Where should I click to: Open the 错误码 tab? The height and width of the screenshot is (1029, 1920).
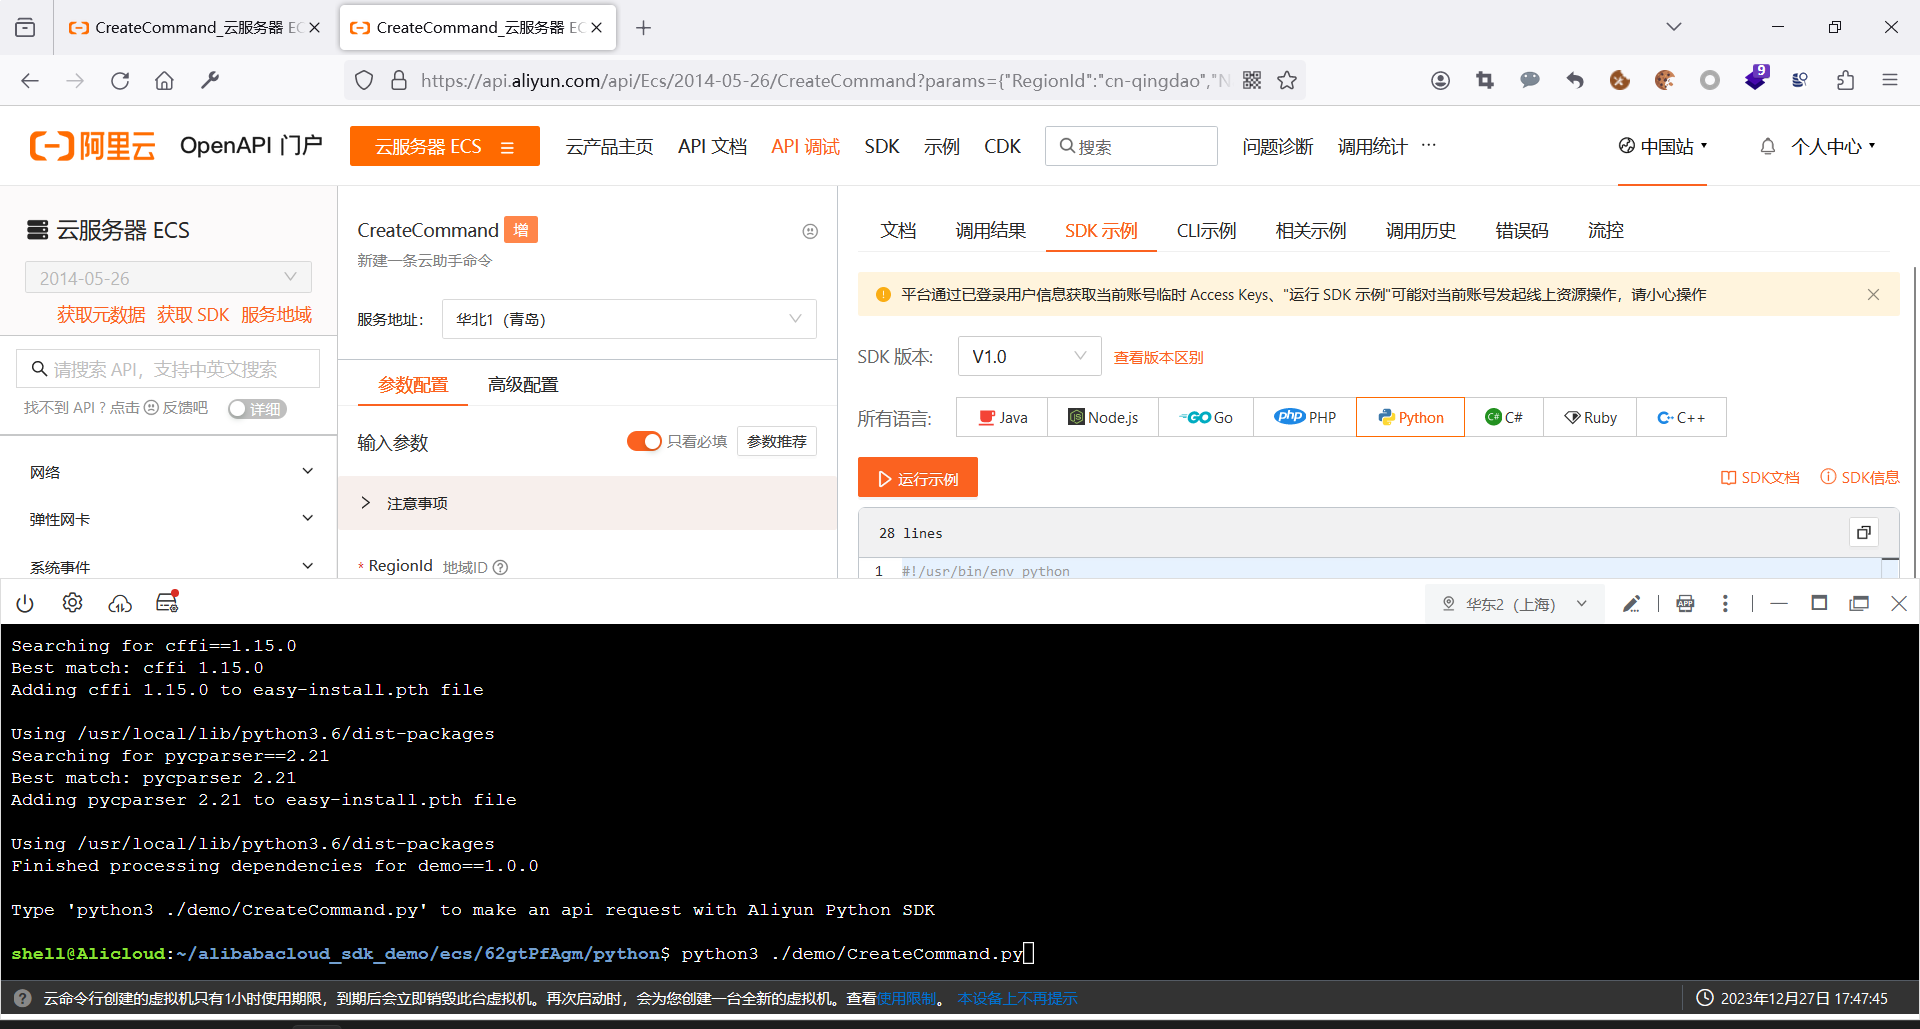coord(1521,231)
